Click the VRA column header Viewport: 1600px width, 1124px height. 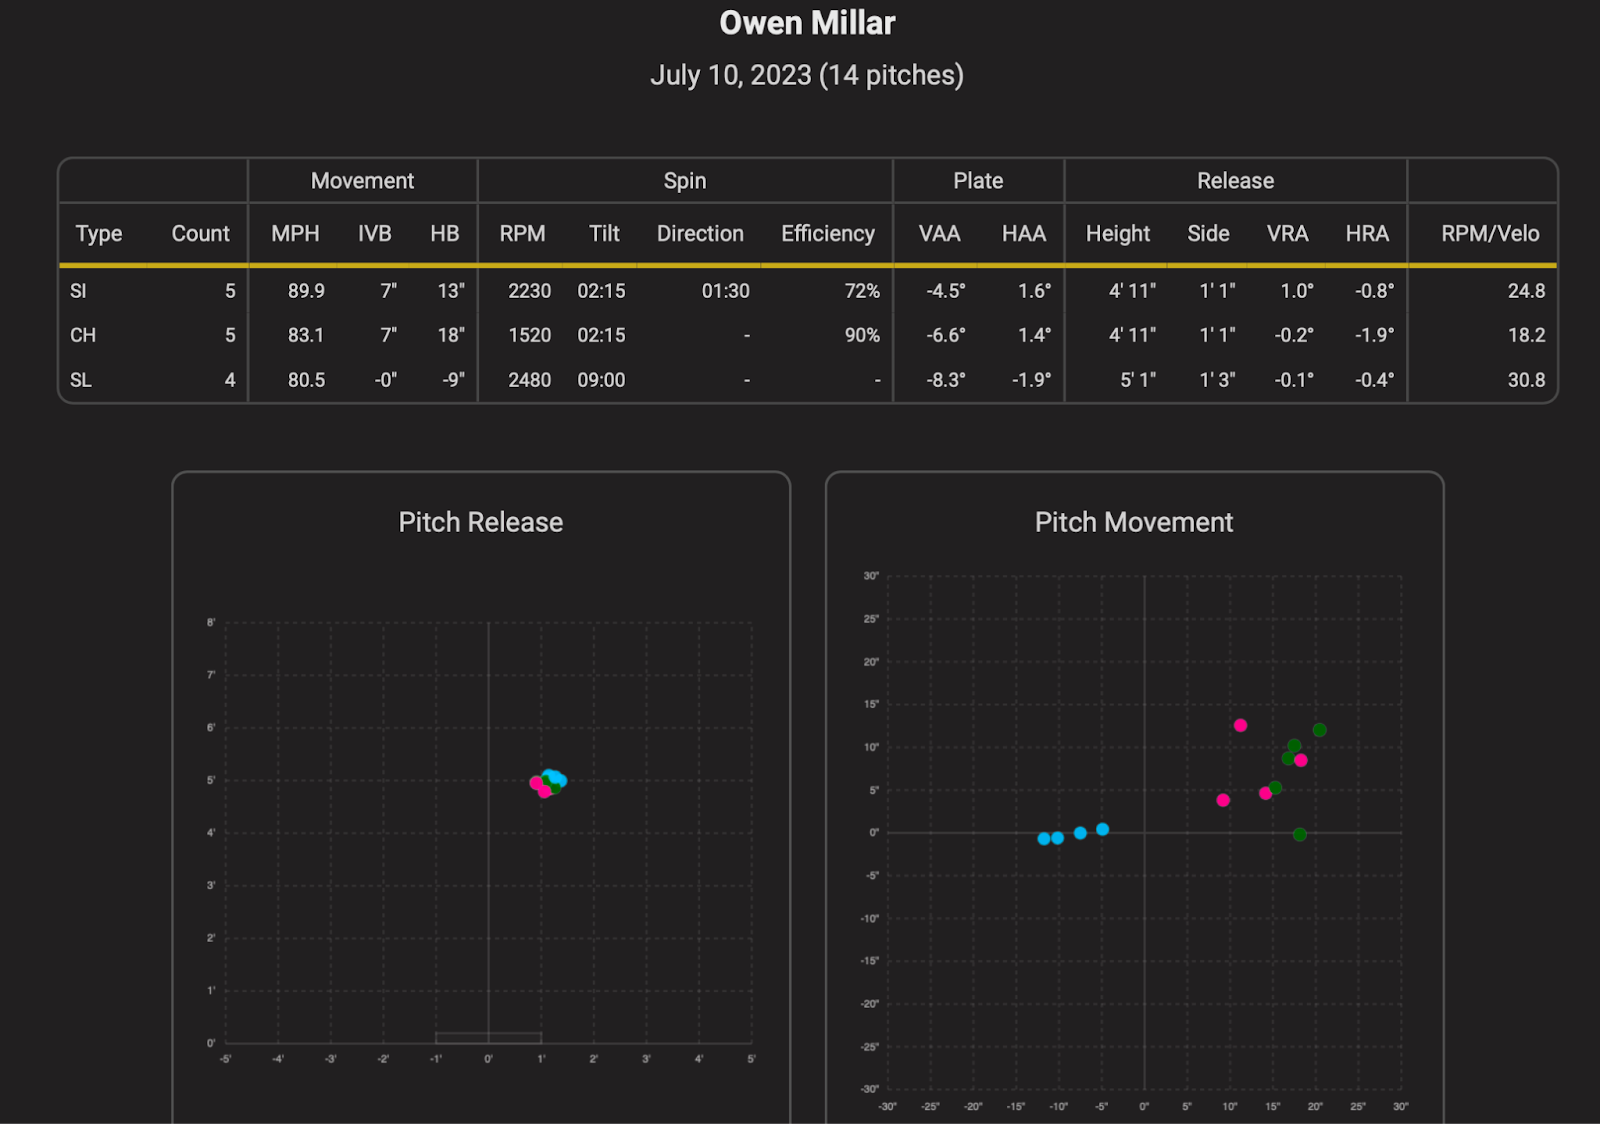(x=1287, y=234)
